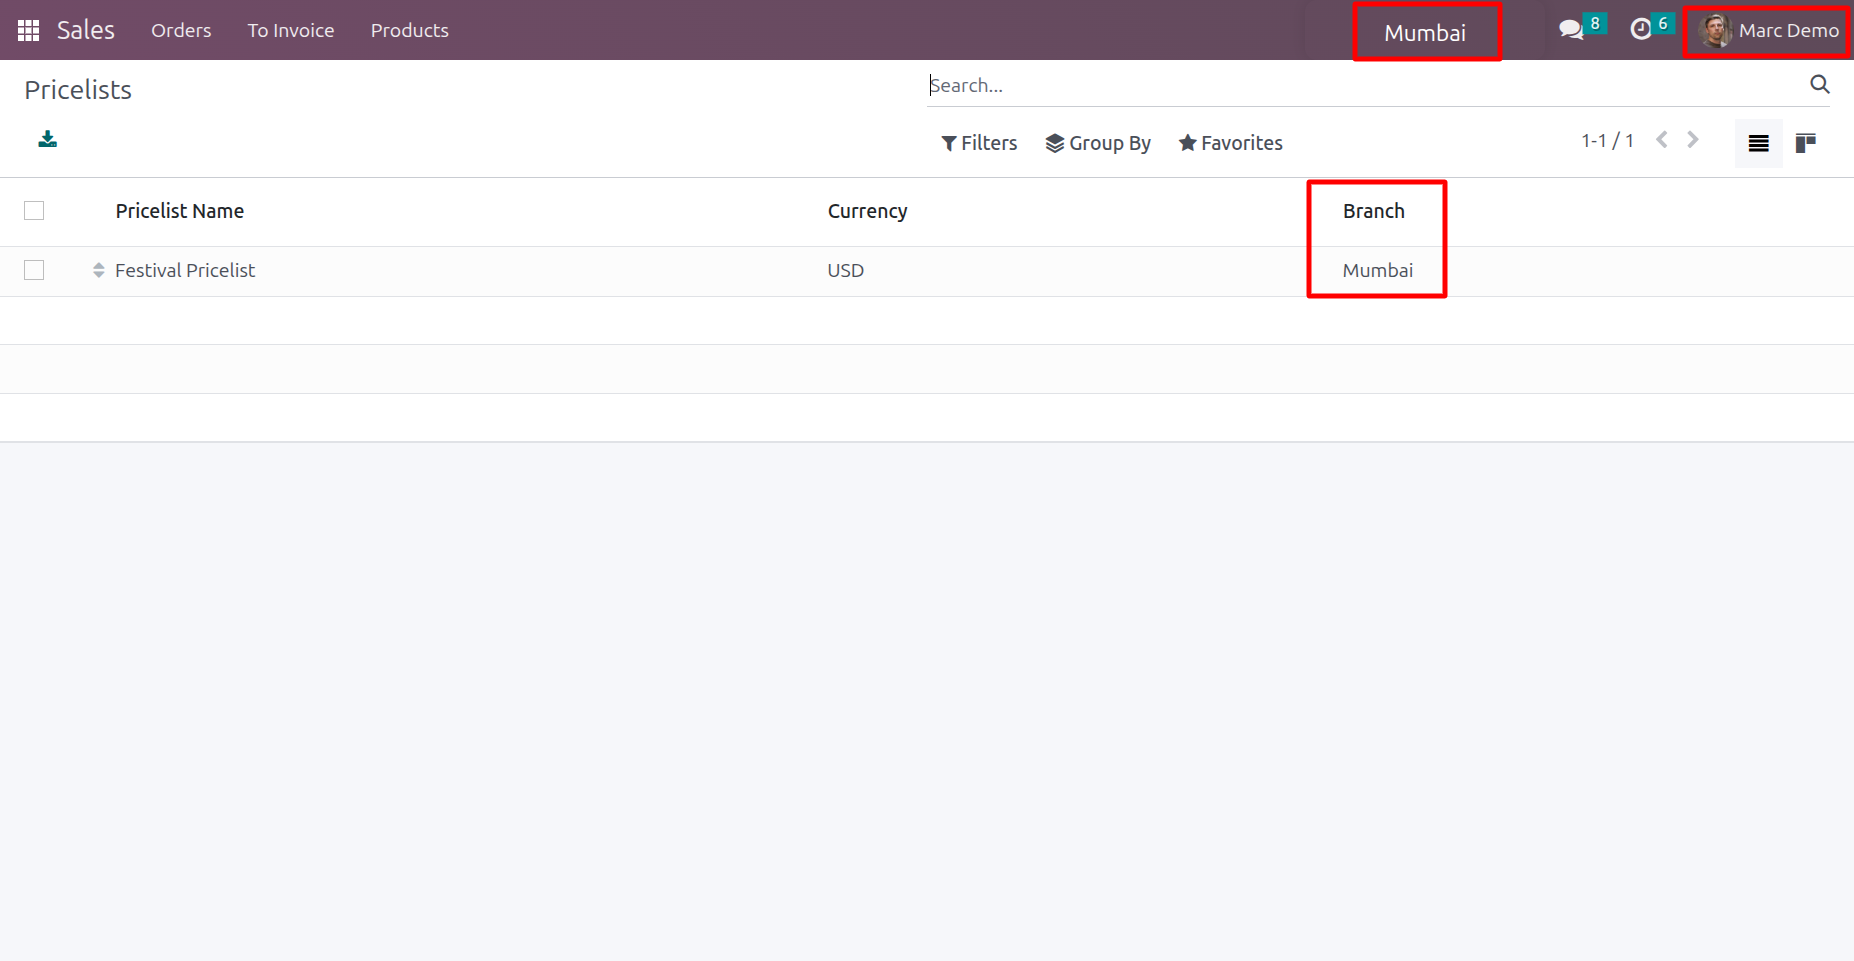Click the Pricelists breadcrumb title
Image resolution: width=1854 pixels, height=961 pixels.
[x=78, y=90]
